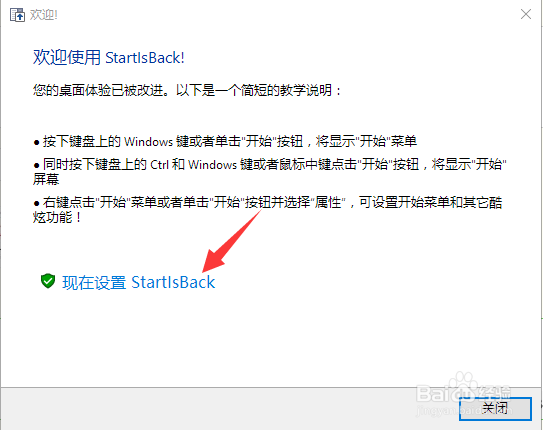Click the StartIsBack window icon in title bar

click(x=17, y=15)
